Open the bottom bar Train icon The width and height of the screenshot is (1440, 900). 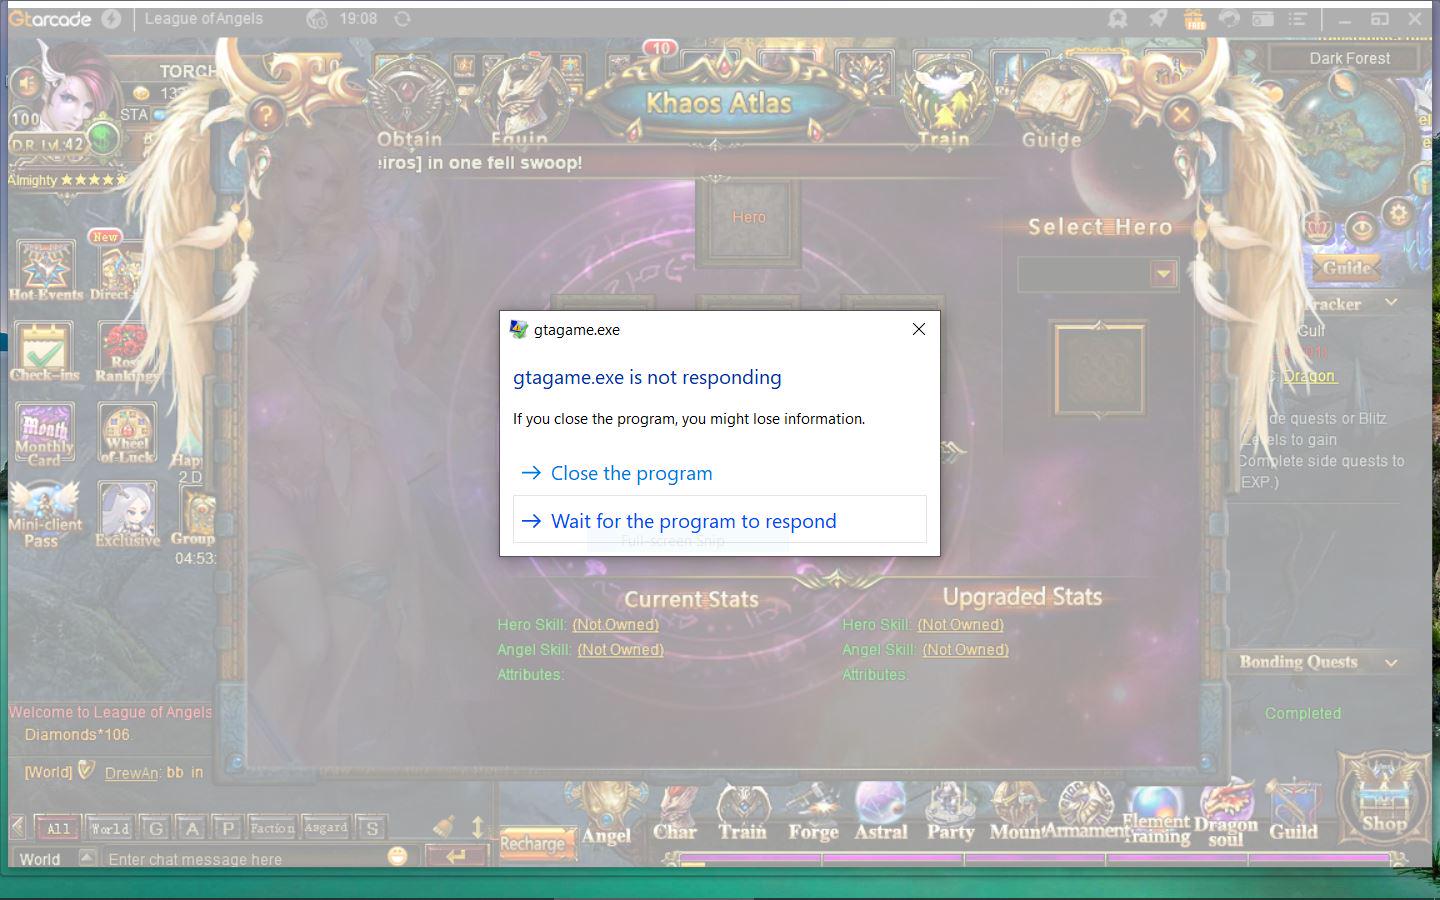pos(742,813)
